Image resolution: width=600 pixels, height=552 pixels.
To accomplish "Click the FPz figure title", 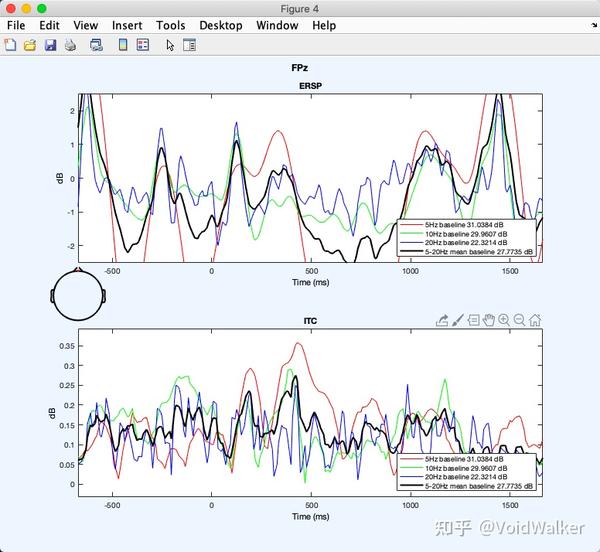I will pyautogui.click(x=300, y=68).
